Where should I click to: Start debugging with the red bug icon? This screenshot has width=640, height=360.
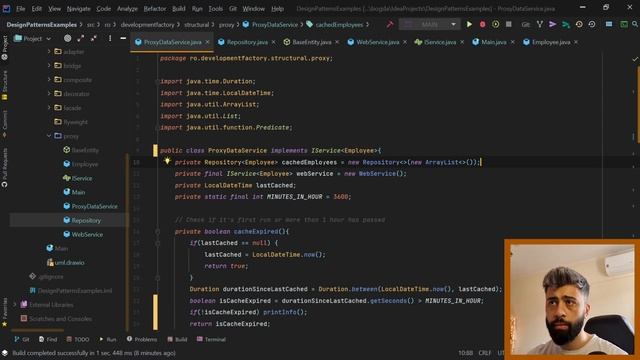pyautogui.click(x=482, y=24)
